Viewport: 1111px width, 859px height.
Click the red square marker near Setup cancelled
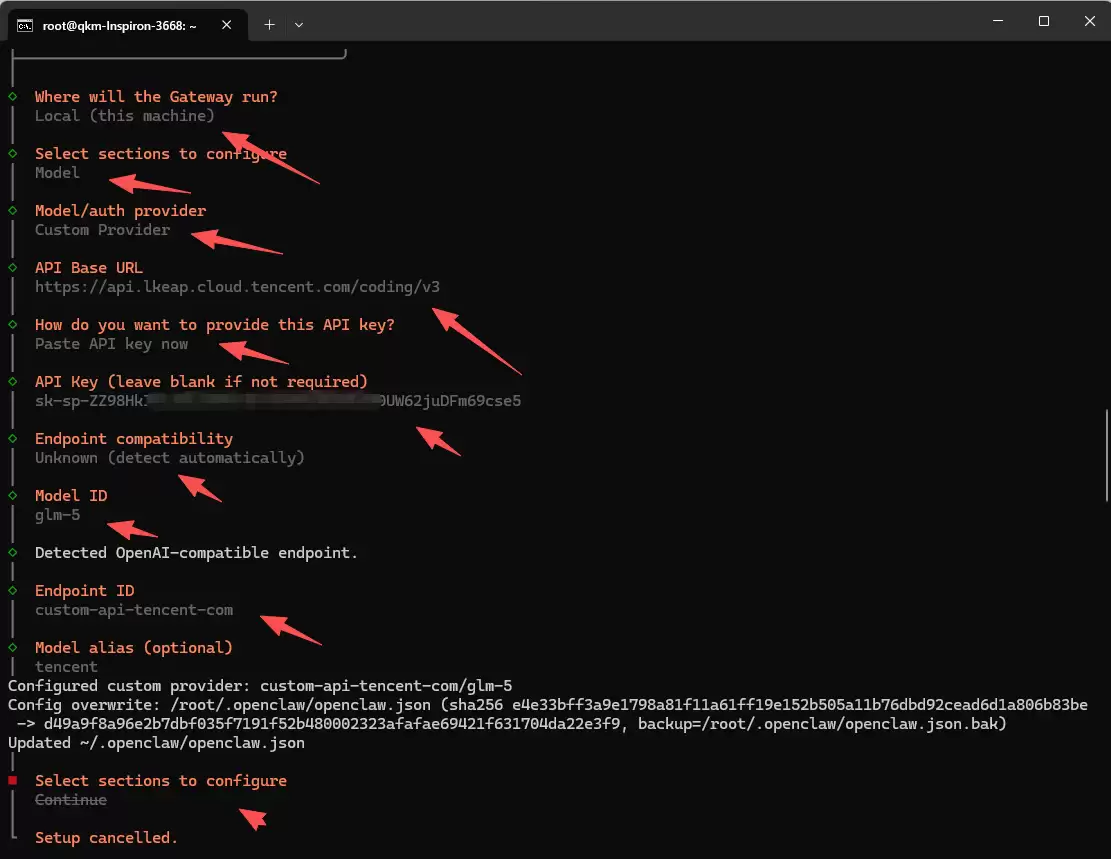[x=13, y=780]
